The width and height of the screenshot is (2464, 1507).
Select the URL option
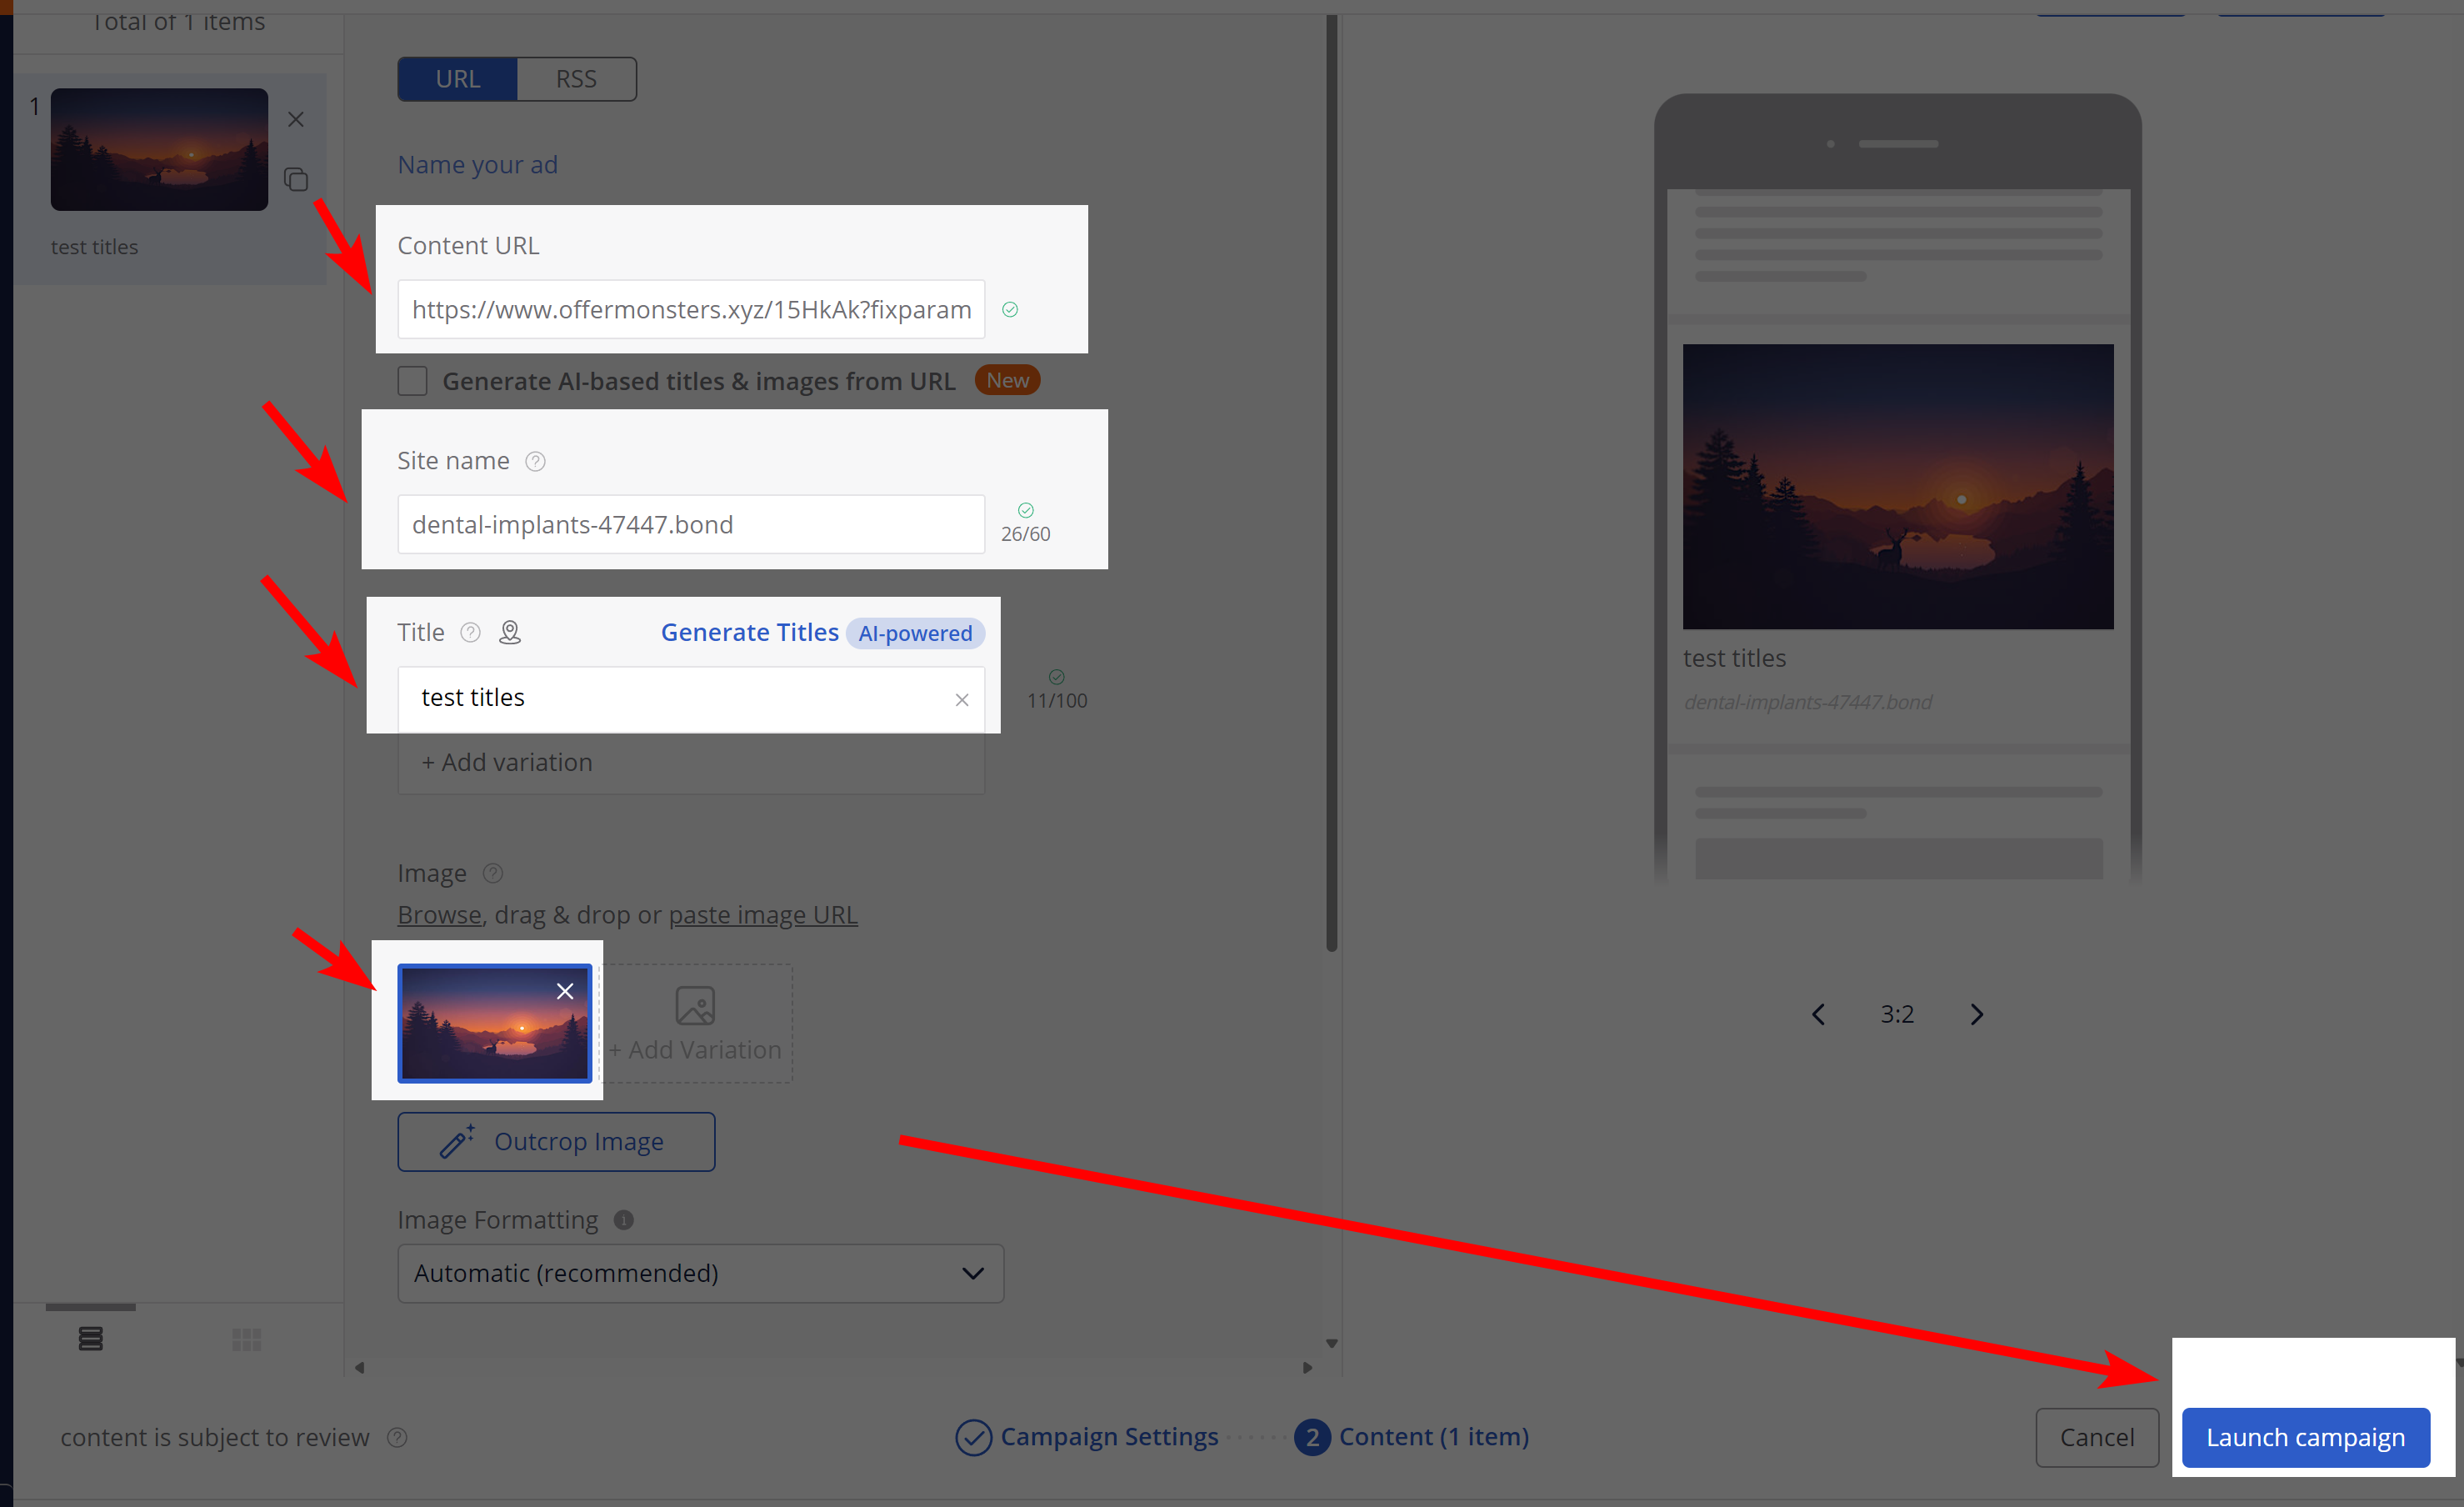click(458, 79)
